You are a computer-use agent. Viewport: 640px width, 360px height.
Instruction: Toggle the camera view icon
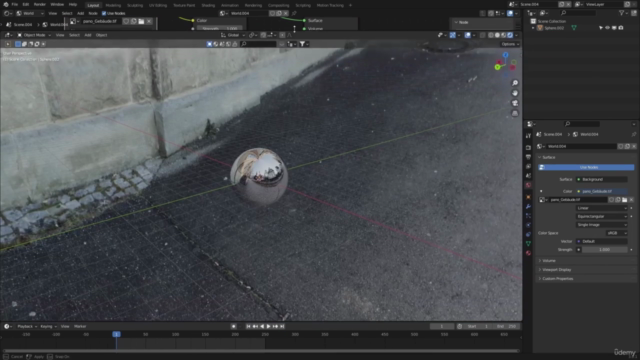coord(515,103)
